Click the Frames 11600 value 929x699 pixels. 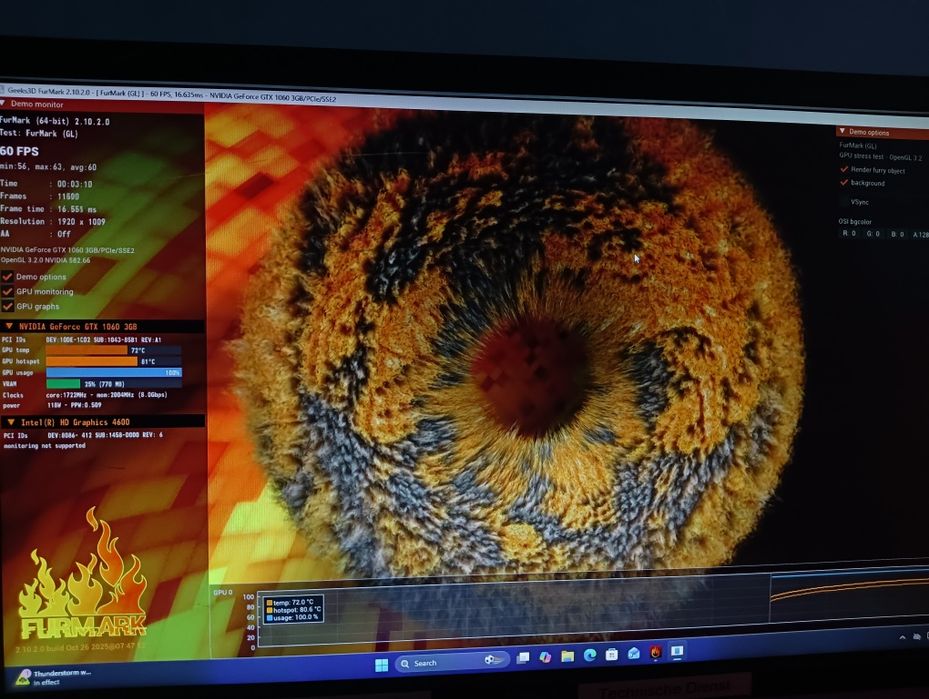pyautogui.click(x=68, y=197)
